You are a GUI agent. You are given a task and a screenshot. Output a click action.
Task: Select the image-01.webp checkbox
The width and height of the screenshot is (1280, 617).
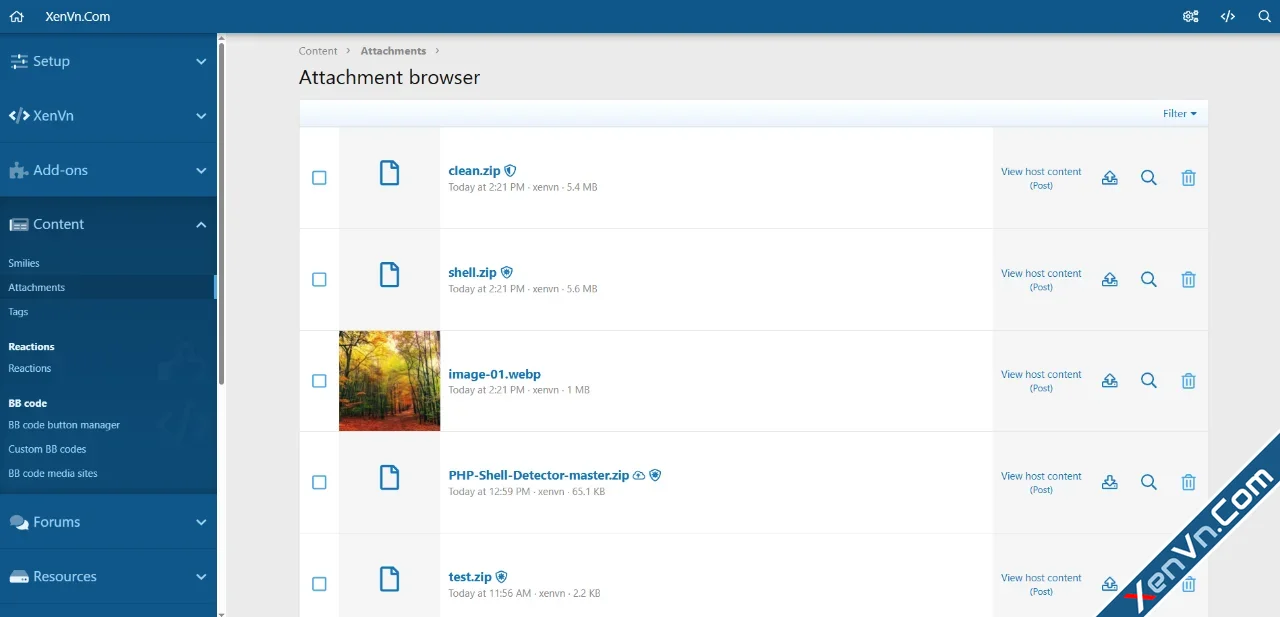[319, 381]
